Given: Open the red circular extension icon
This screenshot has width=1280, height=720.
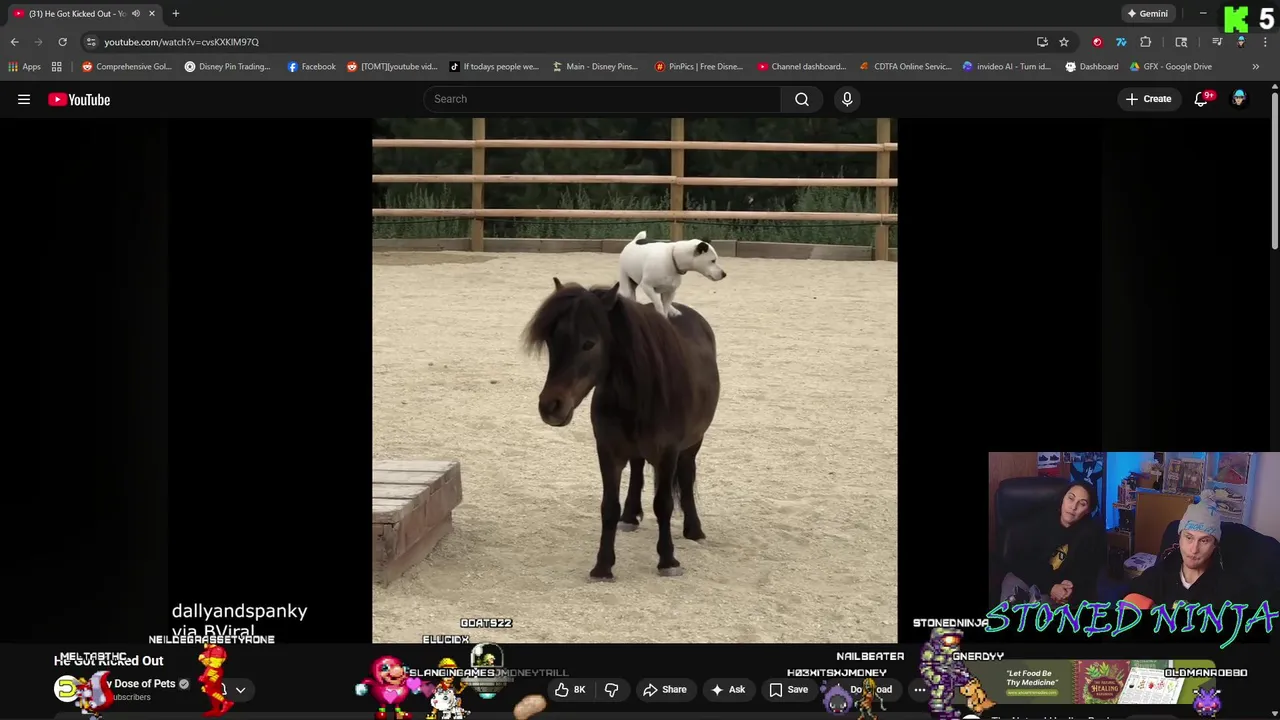Looking at the screenshot, I should (1097, 42).
